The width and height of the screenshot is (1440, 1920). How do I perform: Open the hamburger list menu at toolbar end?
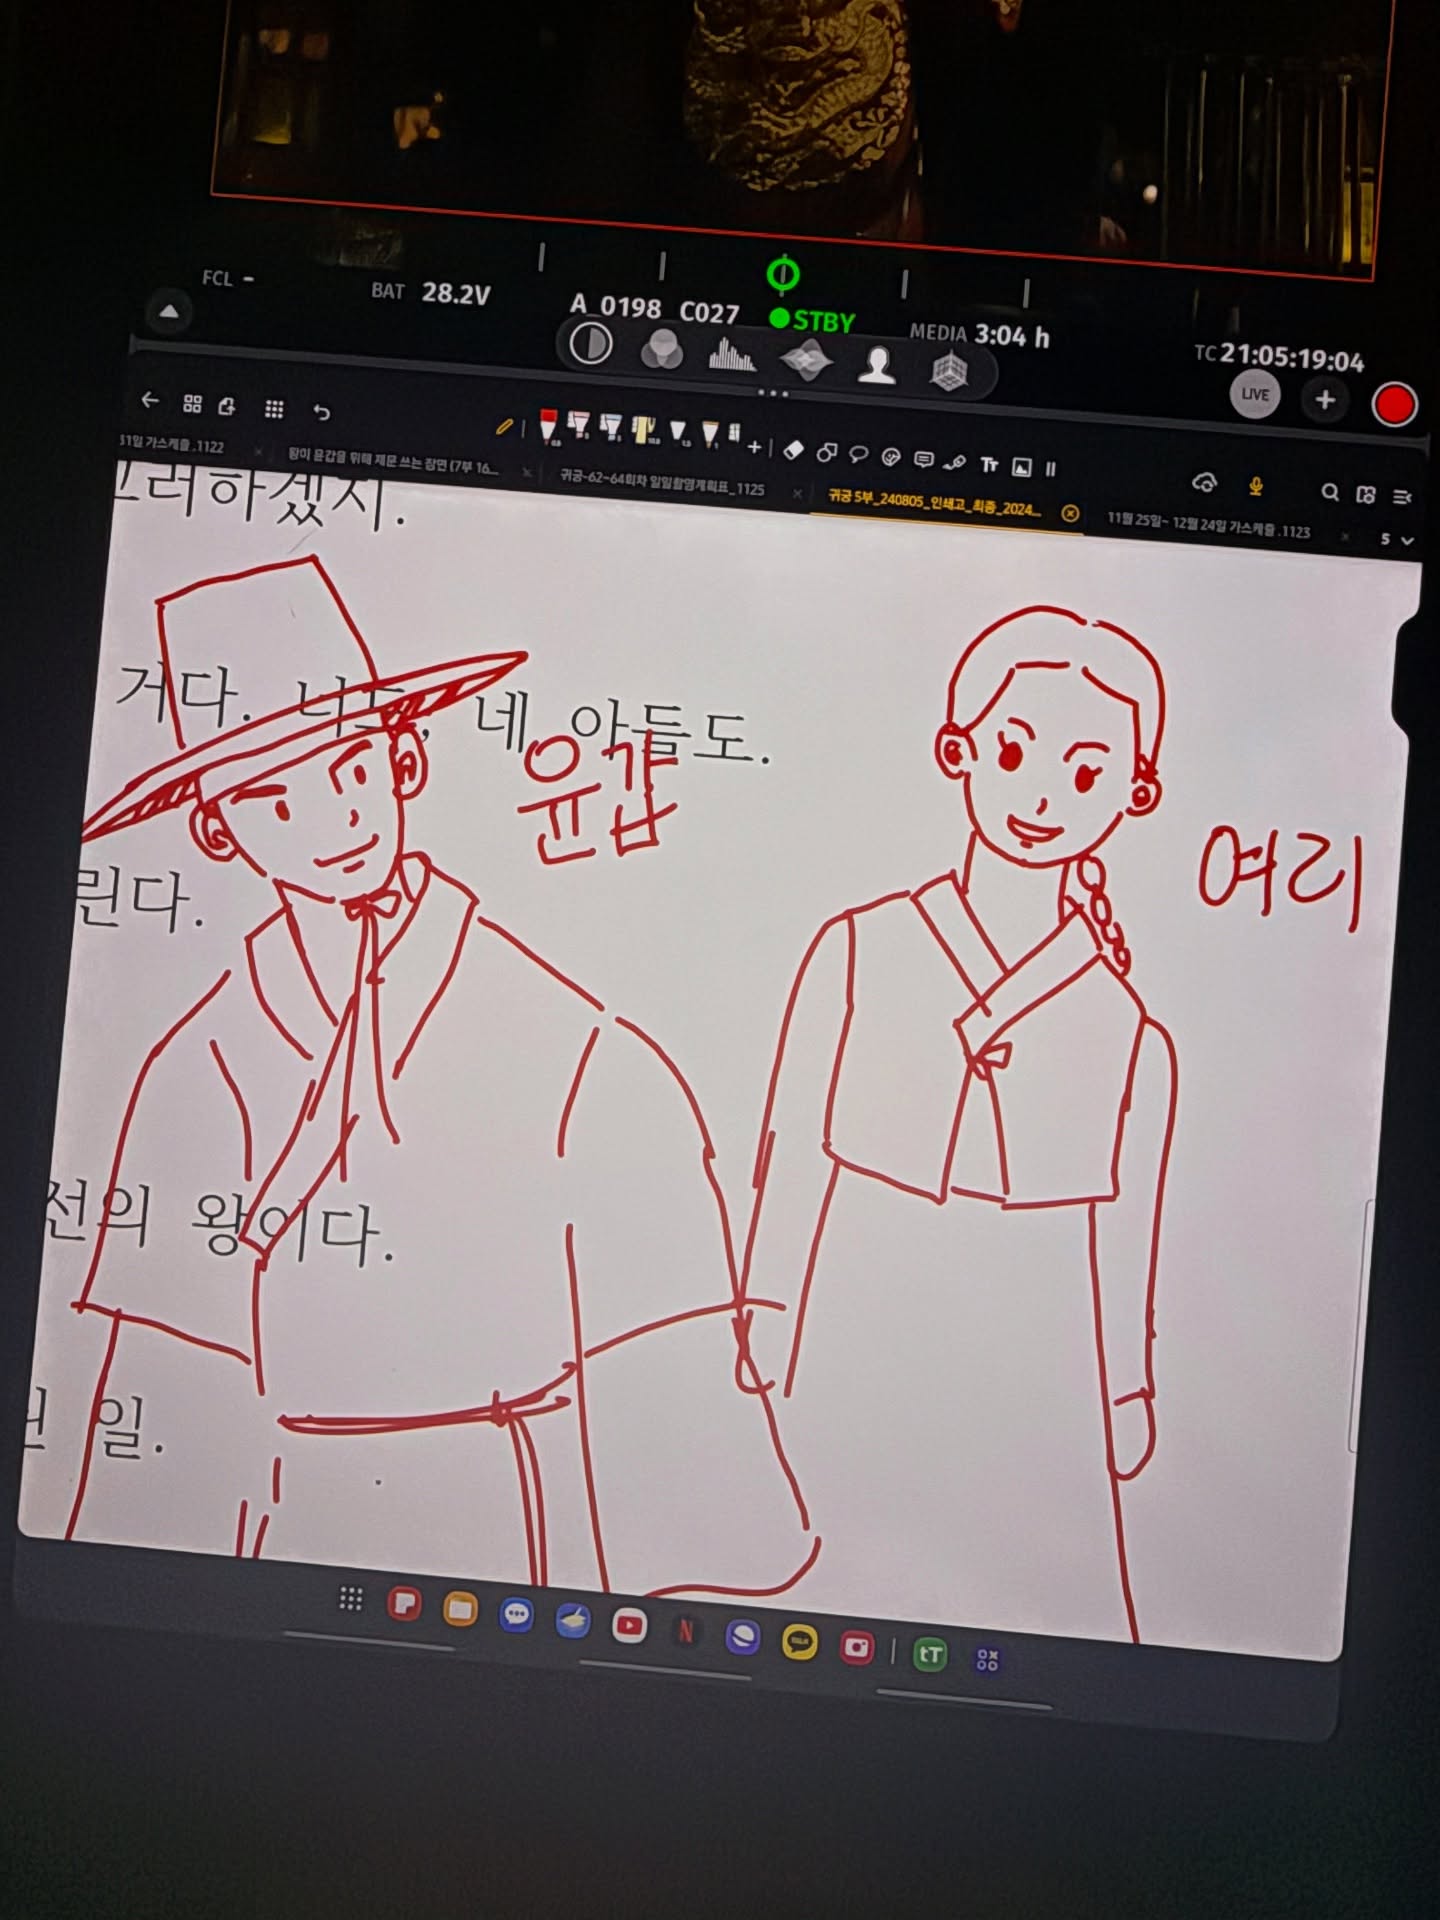tap(1402, 497)
